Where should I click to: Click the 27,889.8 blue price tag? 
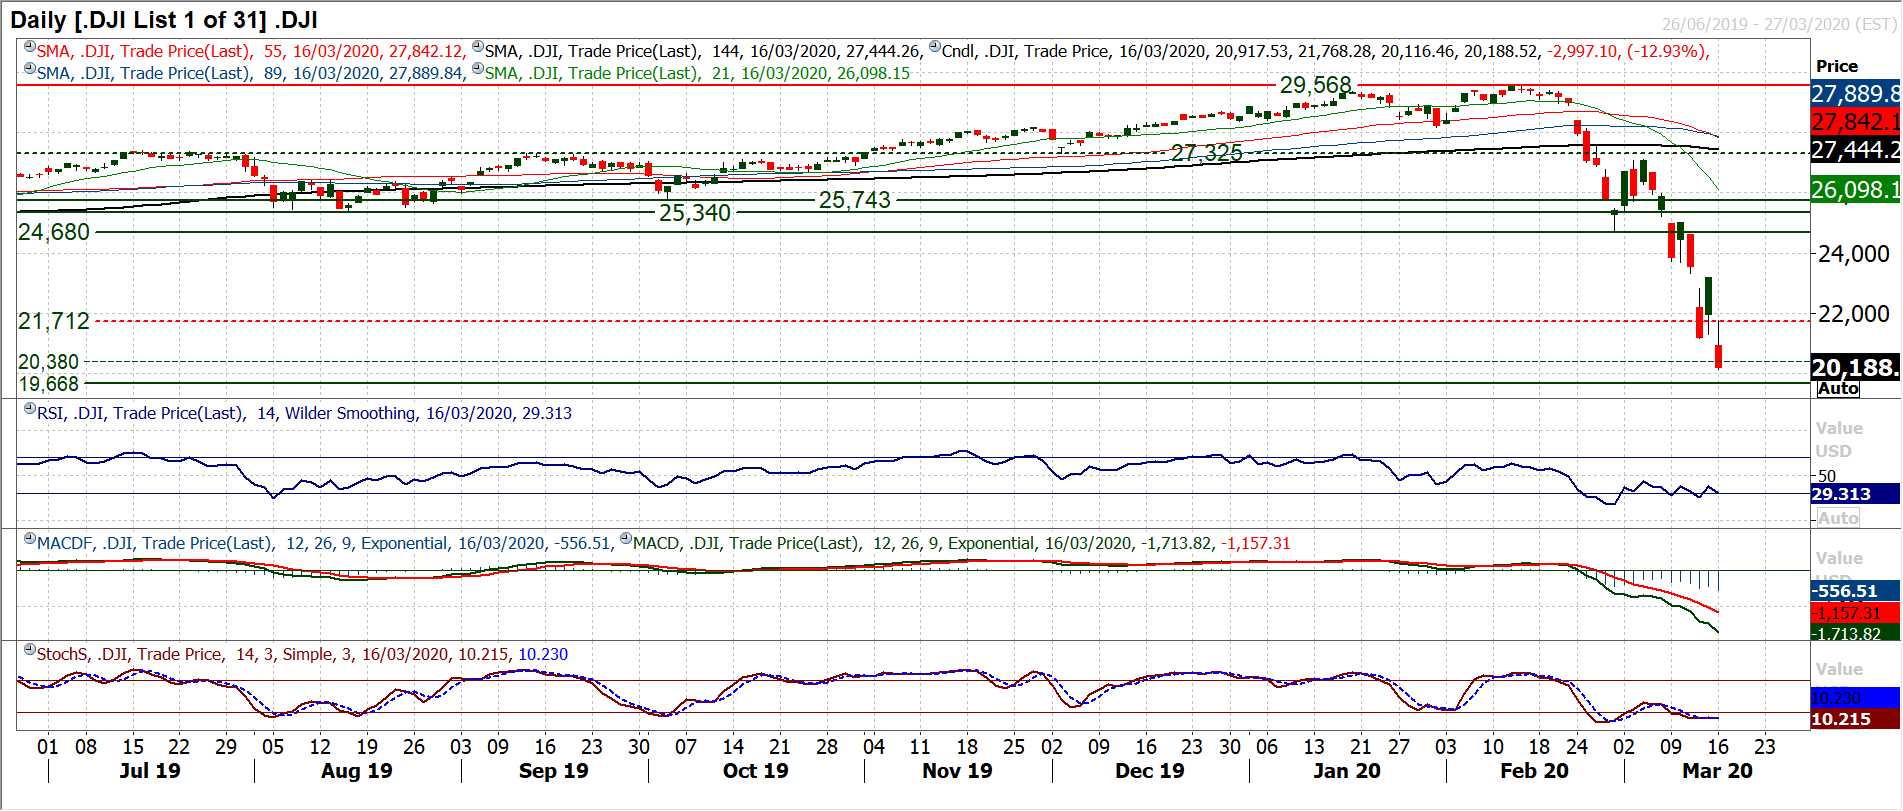pyautogui.click(x=1856, y=94)
